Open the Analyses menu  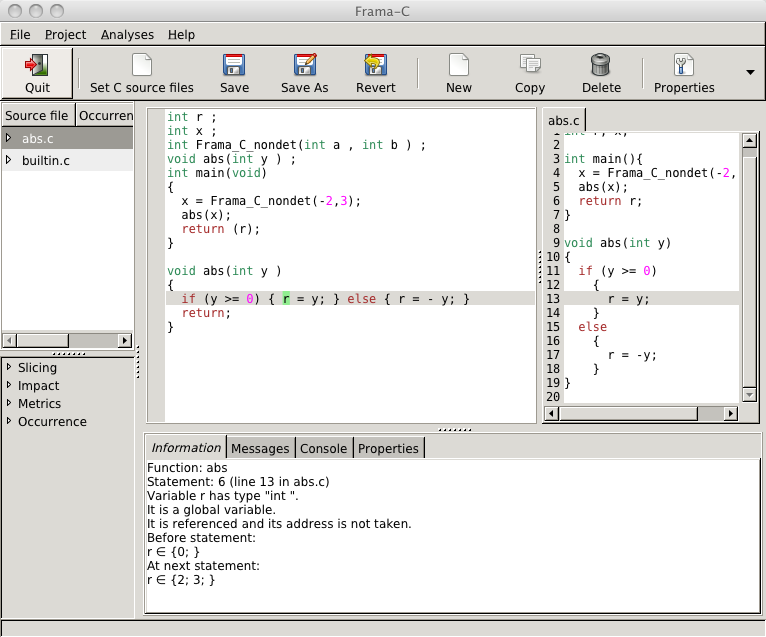[x=127, y=35]
